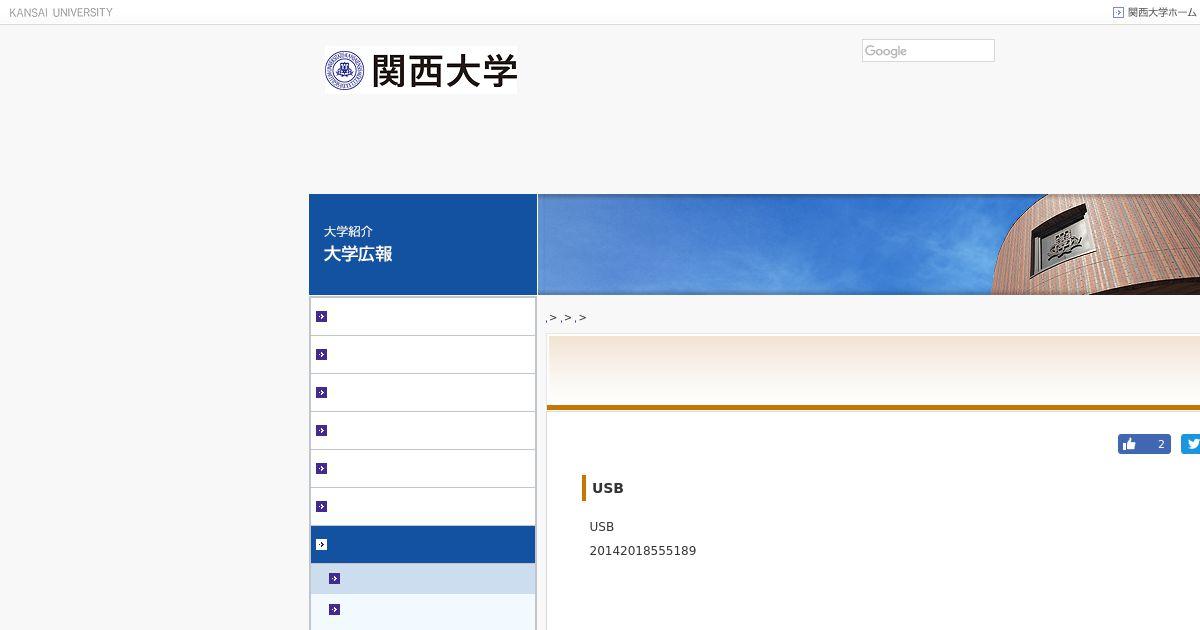Viewport: 1200px width, 630px height.
Task: Click the 関西大学 wordmark in the header
Action: 444,71
